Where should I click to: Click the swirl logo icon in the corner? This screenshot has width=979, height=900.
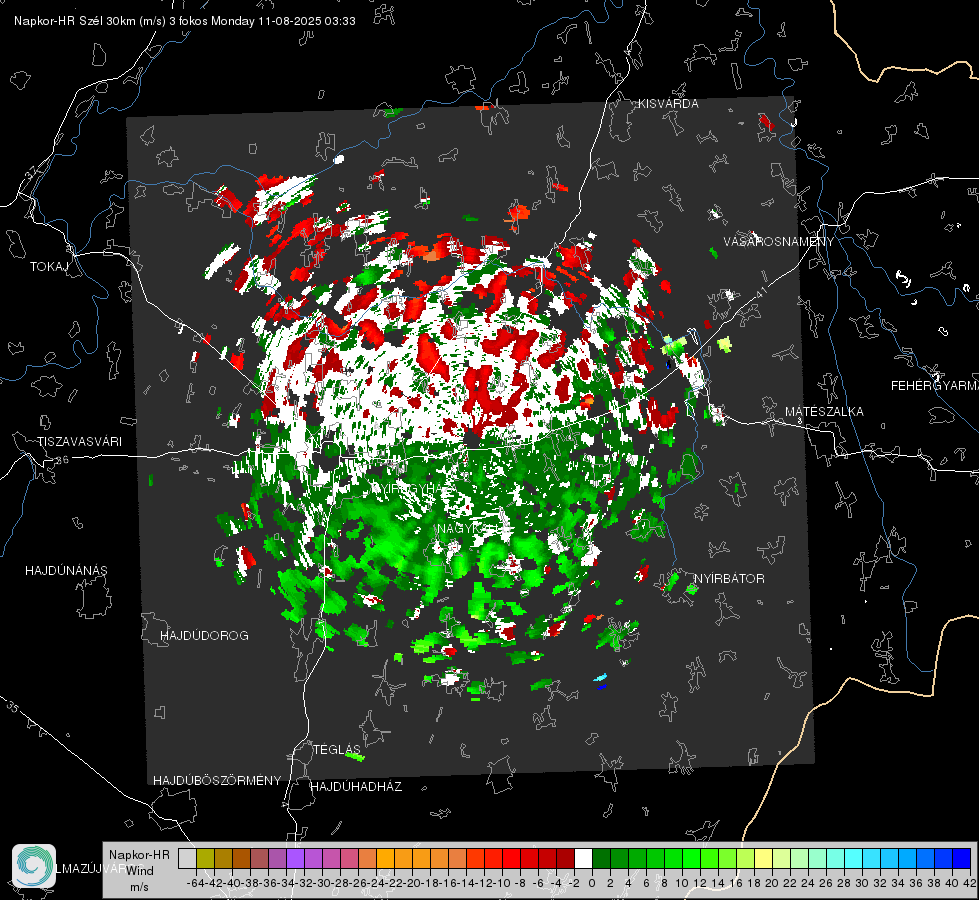click(34, 866)
